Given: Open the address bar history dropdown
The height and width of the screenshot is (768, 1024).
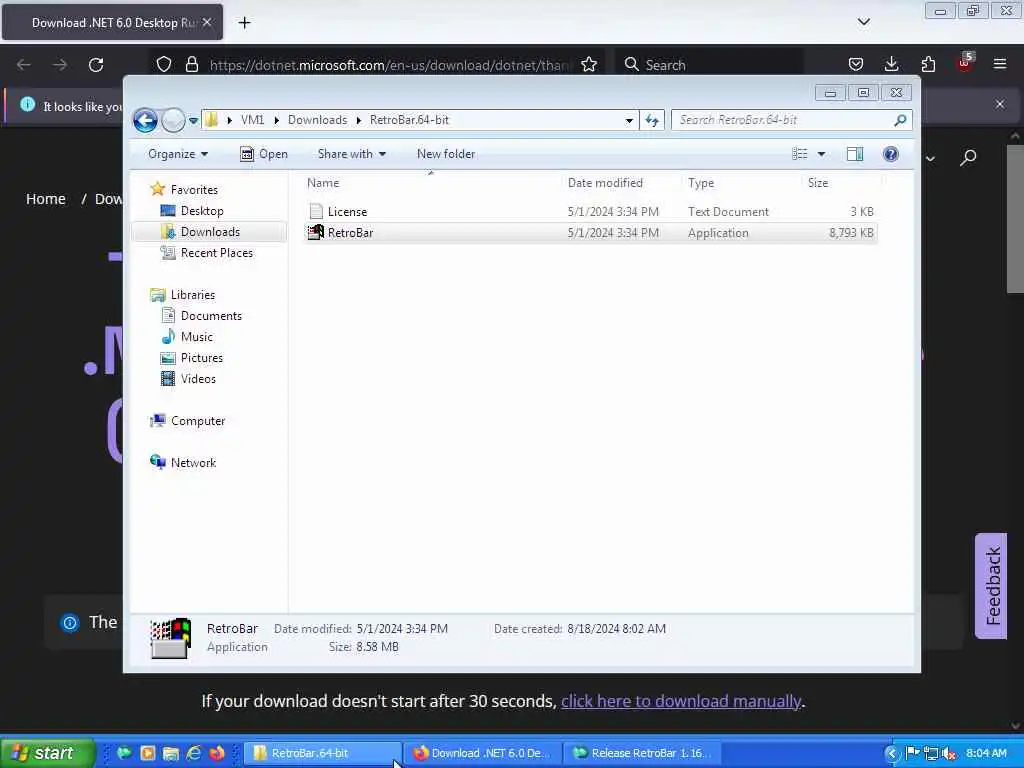Looking at the screenshot, I should point(629,120).
